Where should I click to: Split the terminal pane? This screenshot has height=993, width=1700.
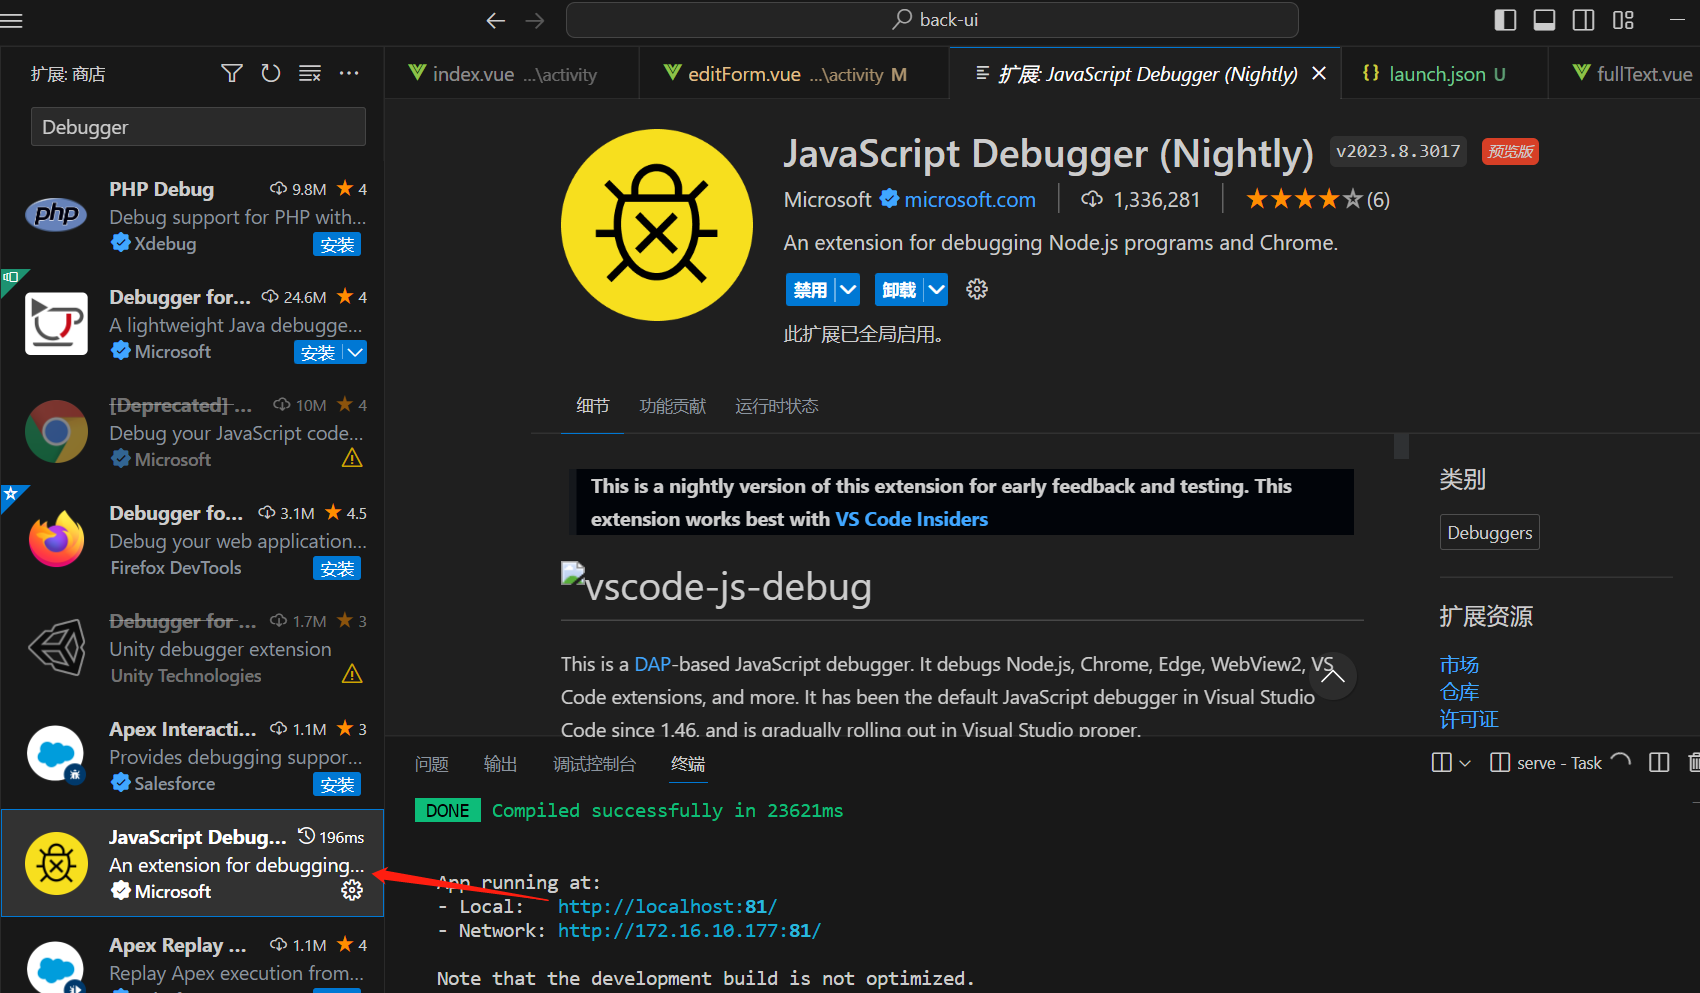[x=1659, y=762]
